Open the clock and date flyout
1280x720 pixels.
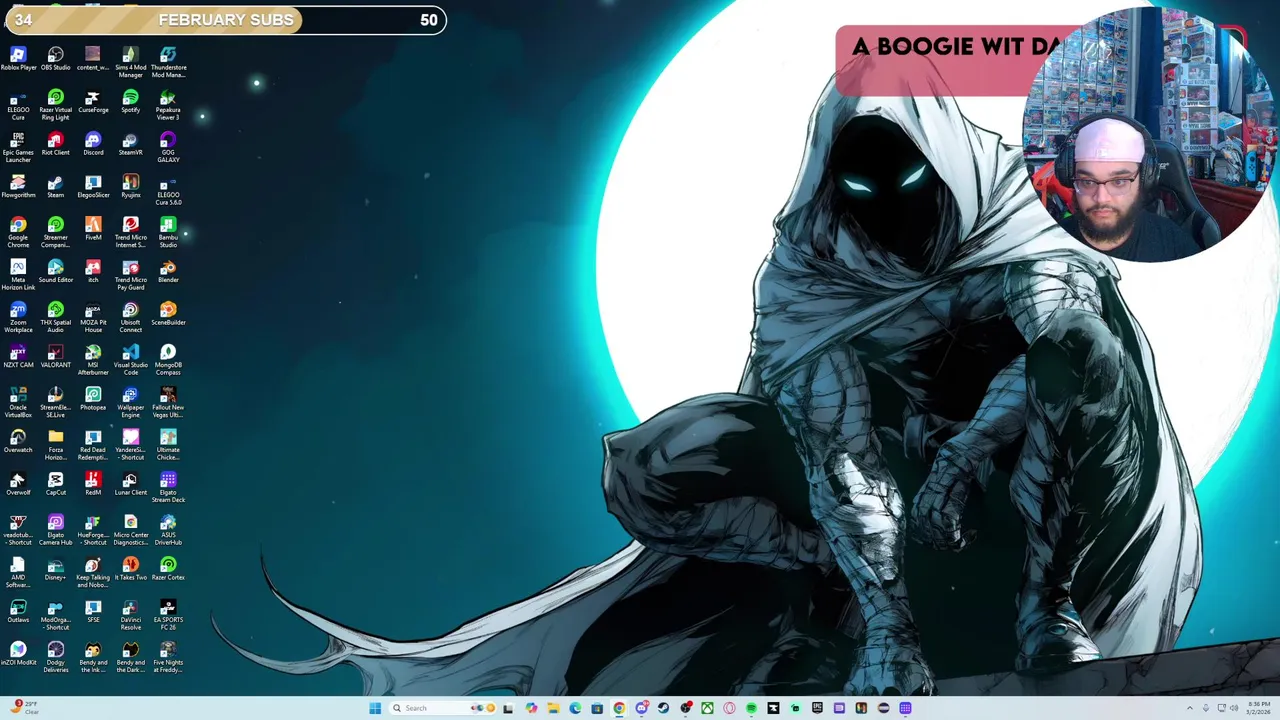pyautogui.click(x=1259, y=708)
